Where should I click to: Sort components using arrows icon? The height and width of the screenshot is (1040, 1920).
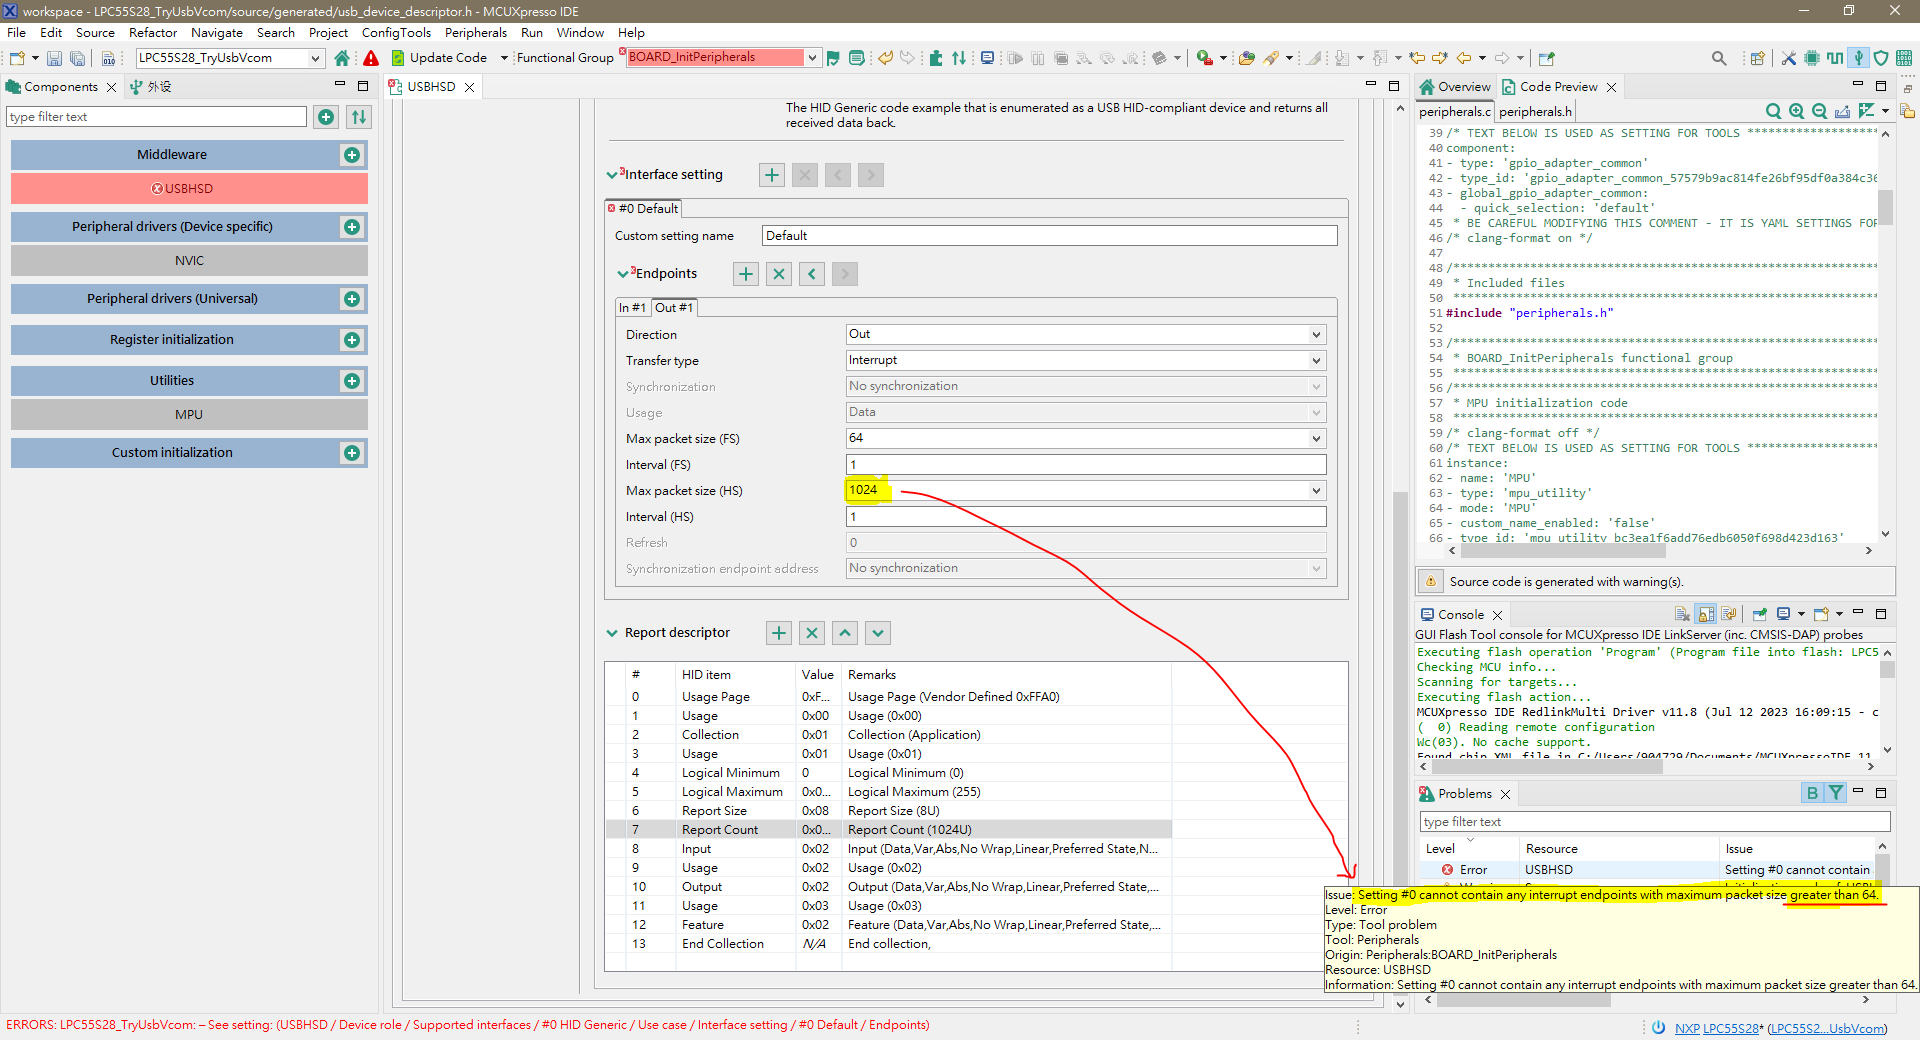[358, 117]
